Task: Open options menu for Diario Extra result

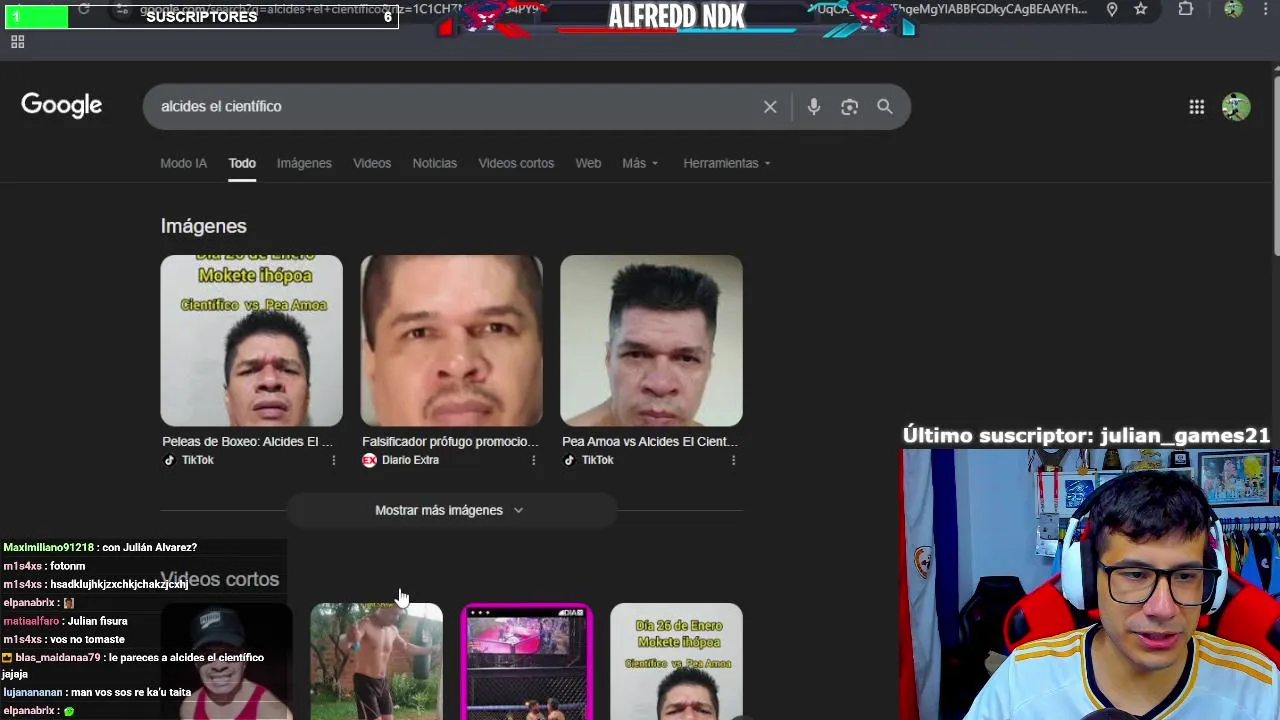Action: pyautogui.click(x=533, y=460)
